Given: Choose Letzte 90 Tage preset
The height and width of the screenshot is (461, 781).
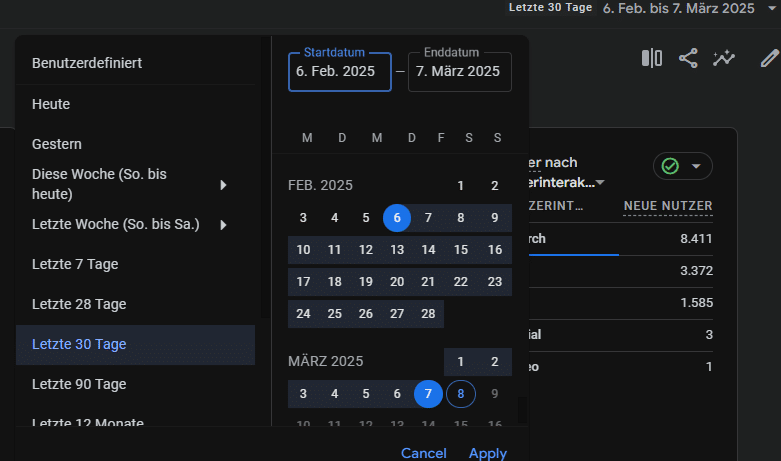Looking at the screenshot, I should click(135, 384).
